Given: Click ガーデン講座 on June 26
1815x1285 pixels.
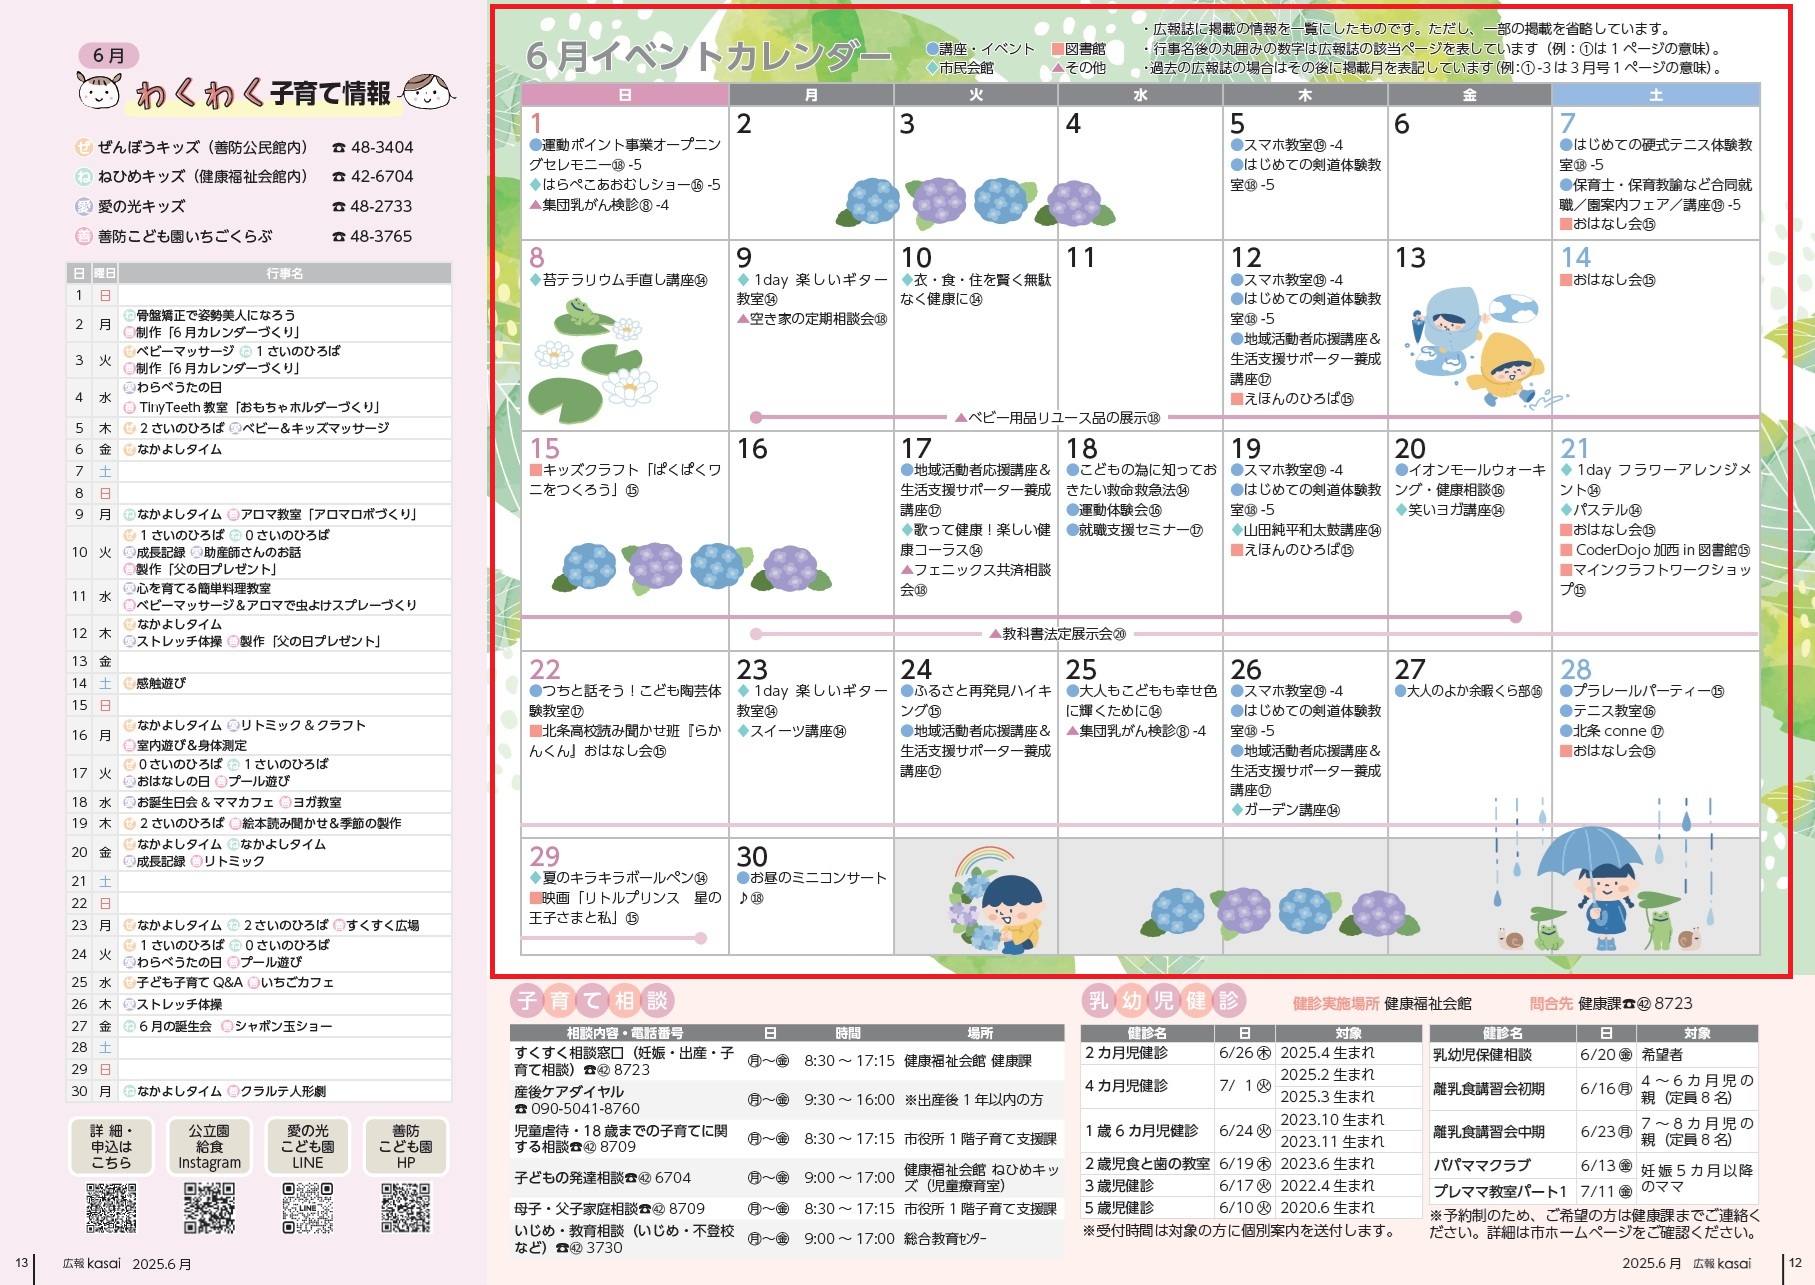Looking at the screenshot, I should (x=1286, y=810).
